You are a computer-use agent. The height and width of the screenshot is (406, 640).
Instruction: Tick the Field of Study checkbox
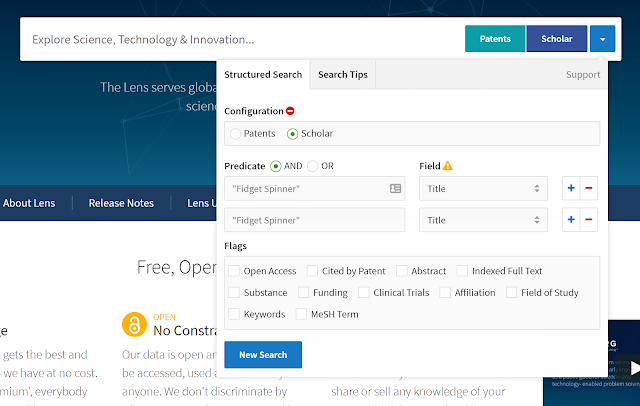point(511,292)
